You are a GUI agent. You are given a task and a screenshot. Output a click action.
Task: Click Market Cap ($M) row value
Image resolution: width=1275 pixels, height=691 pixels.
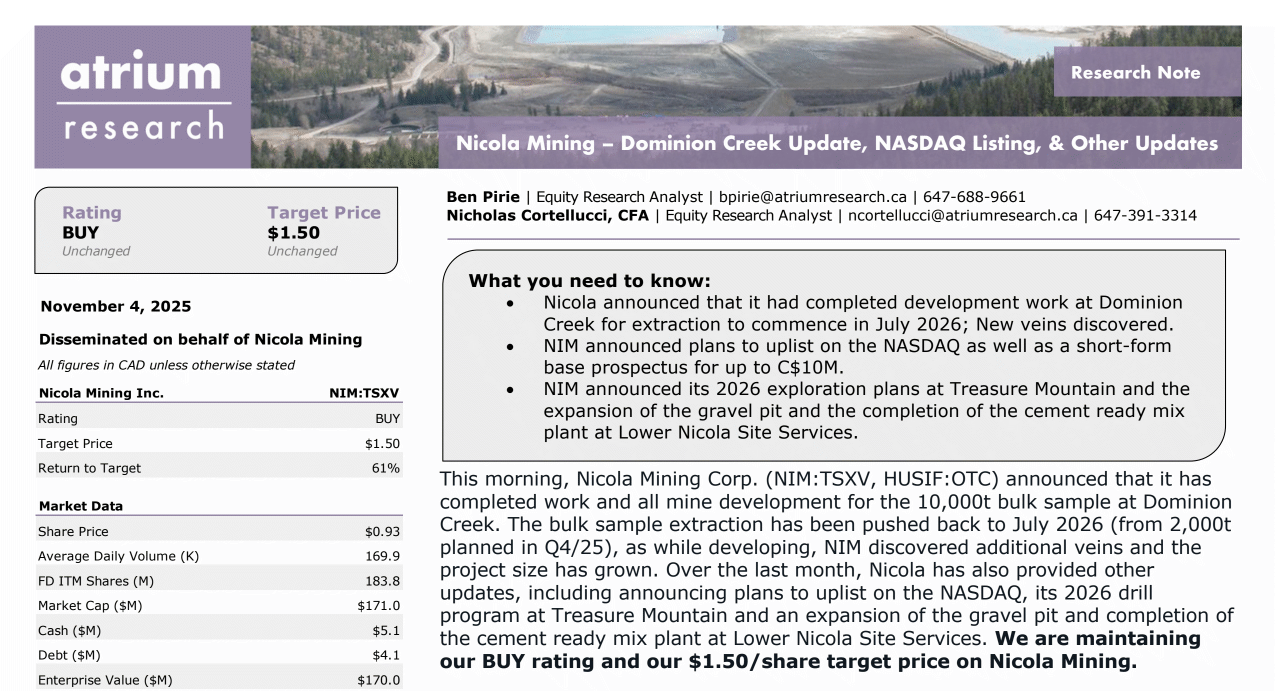click(378, 605)
